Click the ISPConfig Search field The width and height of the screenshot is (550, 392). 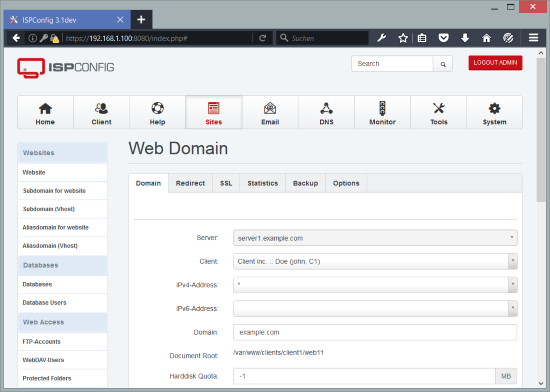point(393,64)
